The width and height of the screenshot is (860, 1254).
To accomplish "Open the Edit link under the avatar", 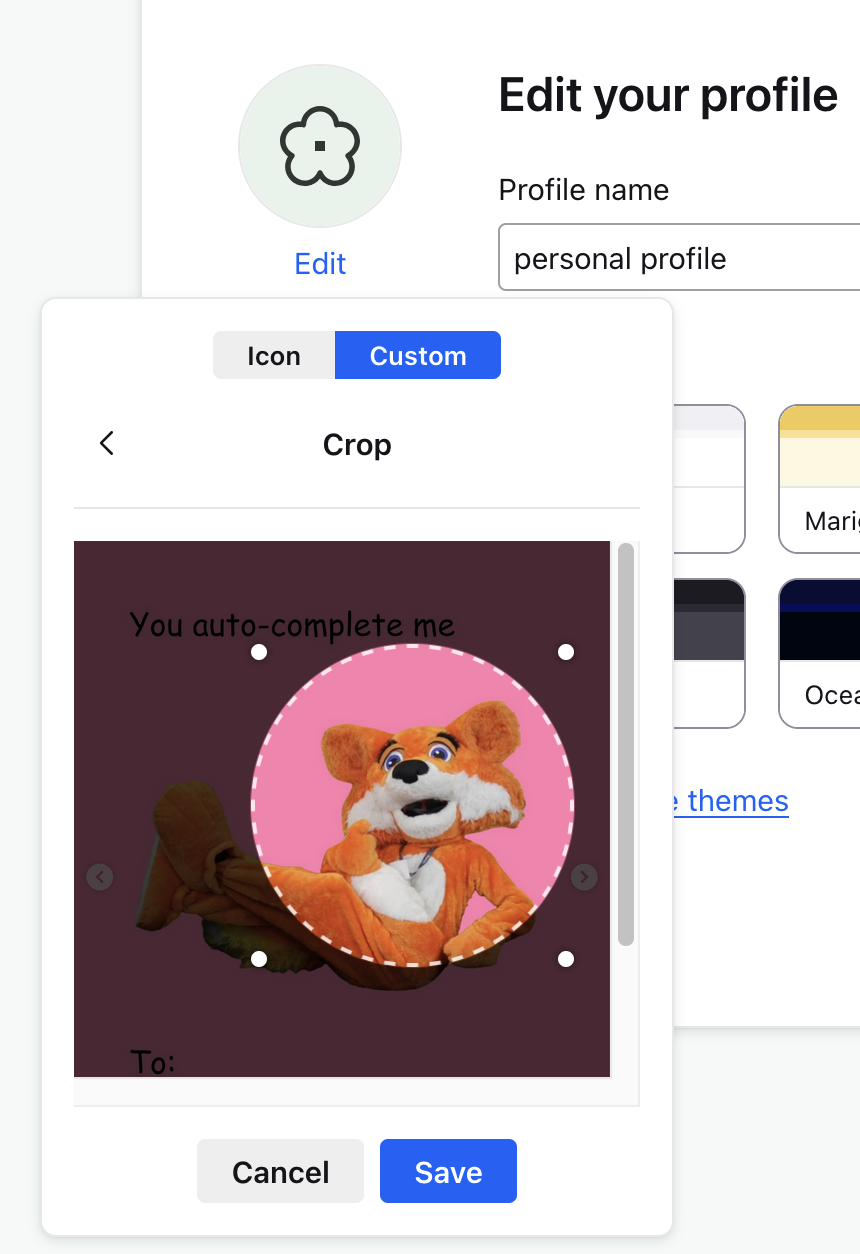I will coord(320,264).
